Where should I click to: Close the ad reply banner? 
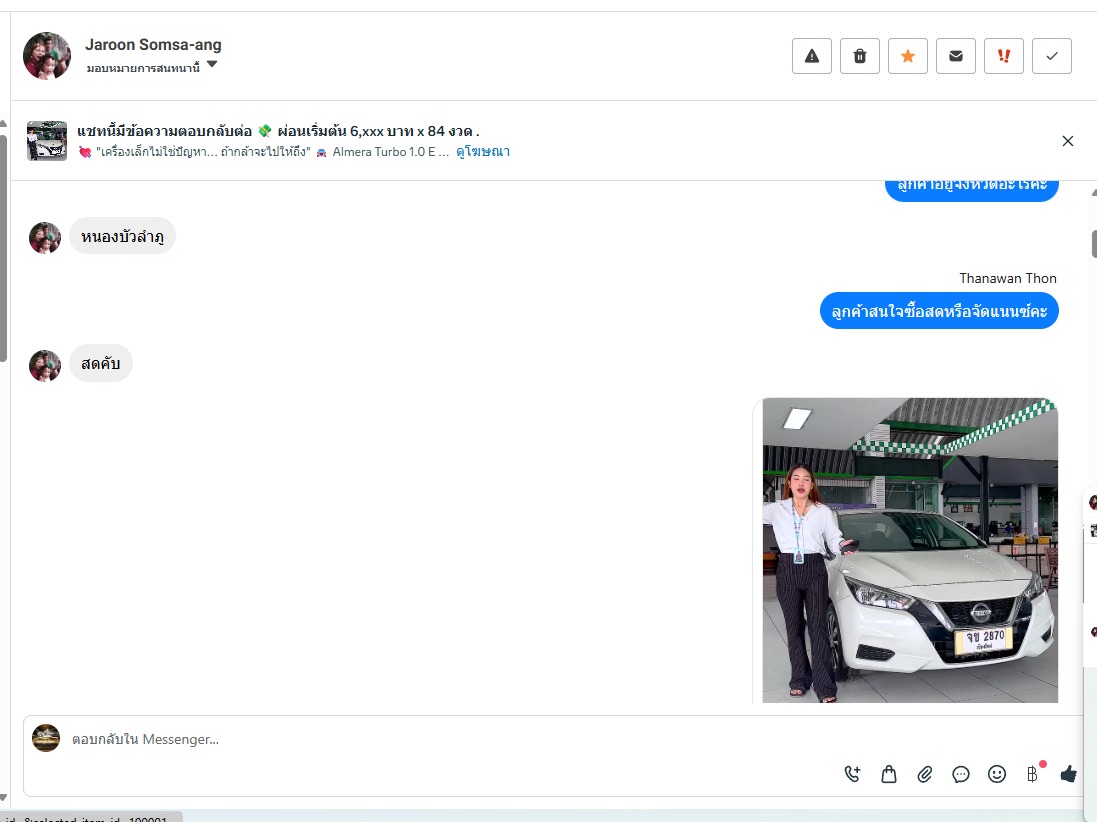[1068, 141]
